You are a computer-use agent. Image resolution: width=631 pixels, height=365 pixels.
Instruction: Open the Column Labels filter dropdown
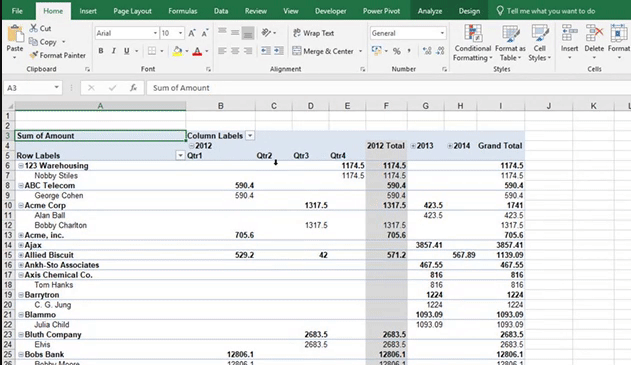250,136
